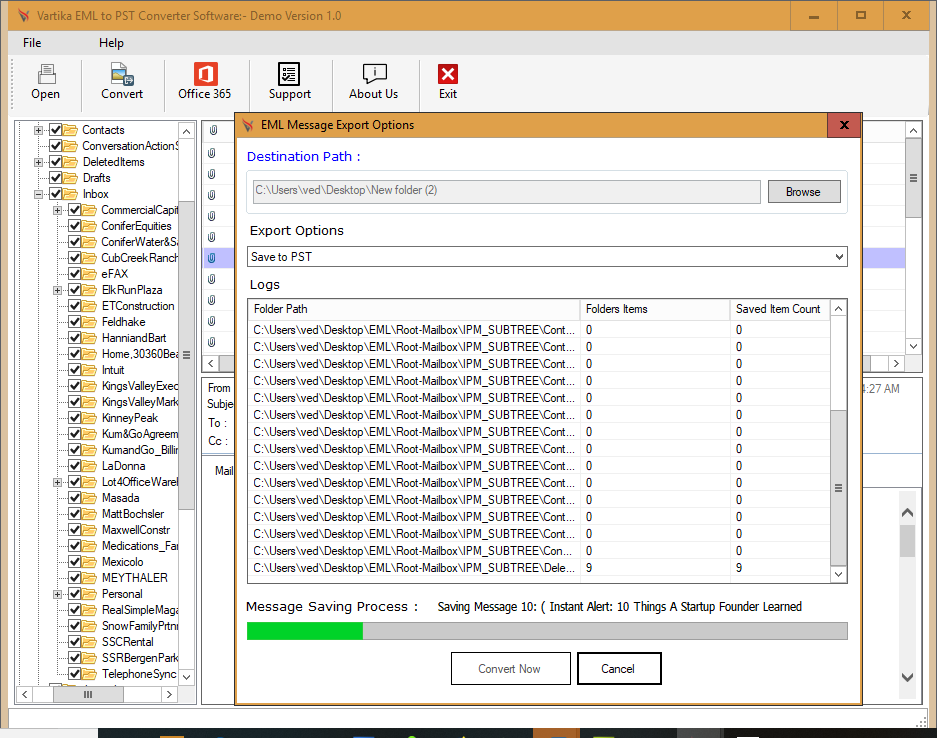
Task: Click the HanniandBart folder icon
Action: (90, 338)
